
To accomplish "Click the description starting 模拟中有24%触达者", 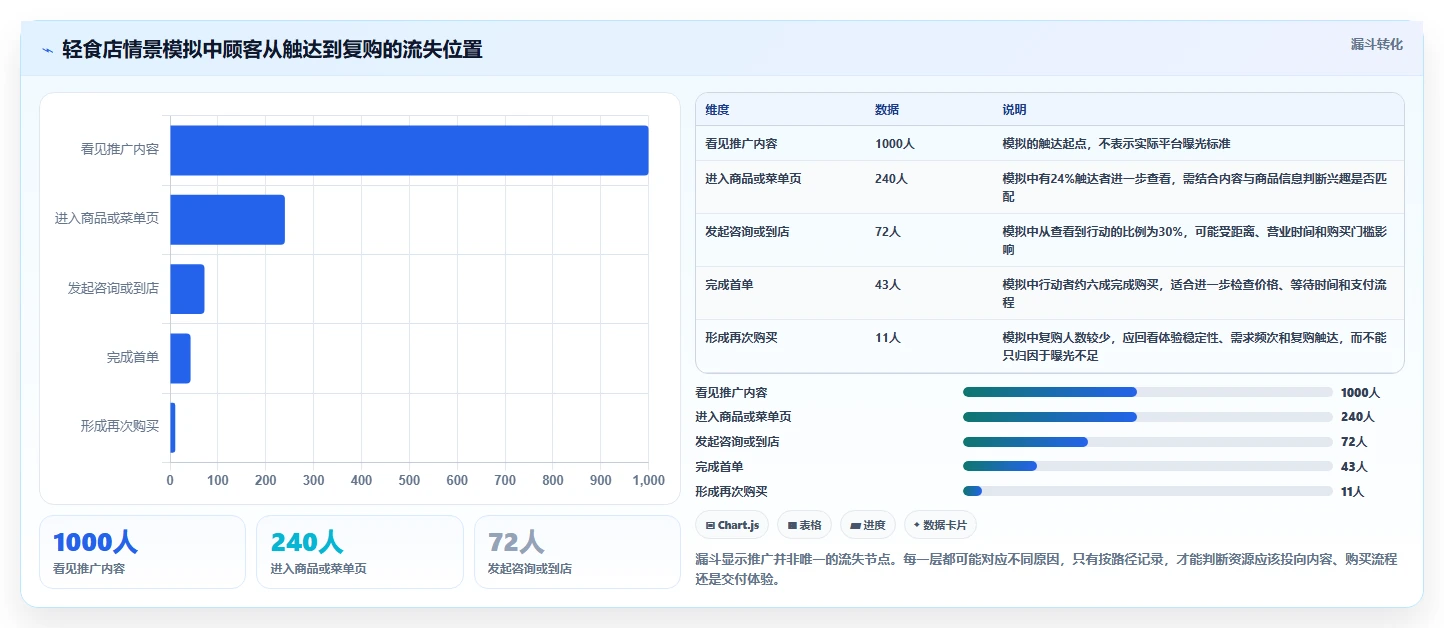I will [1195, 188].
